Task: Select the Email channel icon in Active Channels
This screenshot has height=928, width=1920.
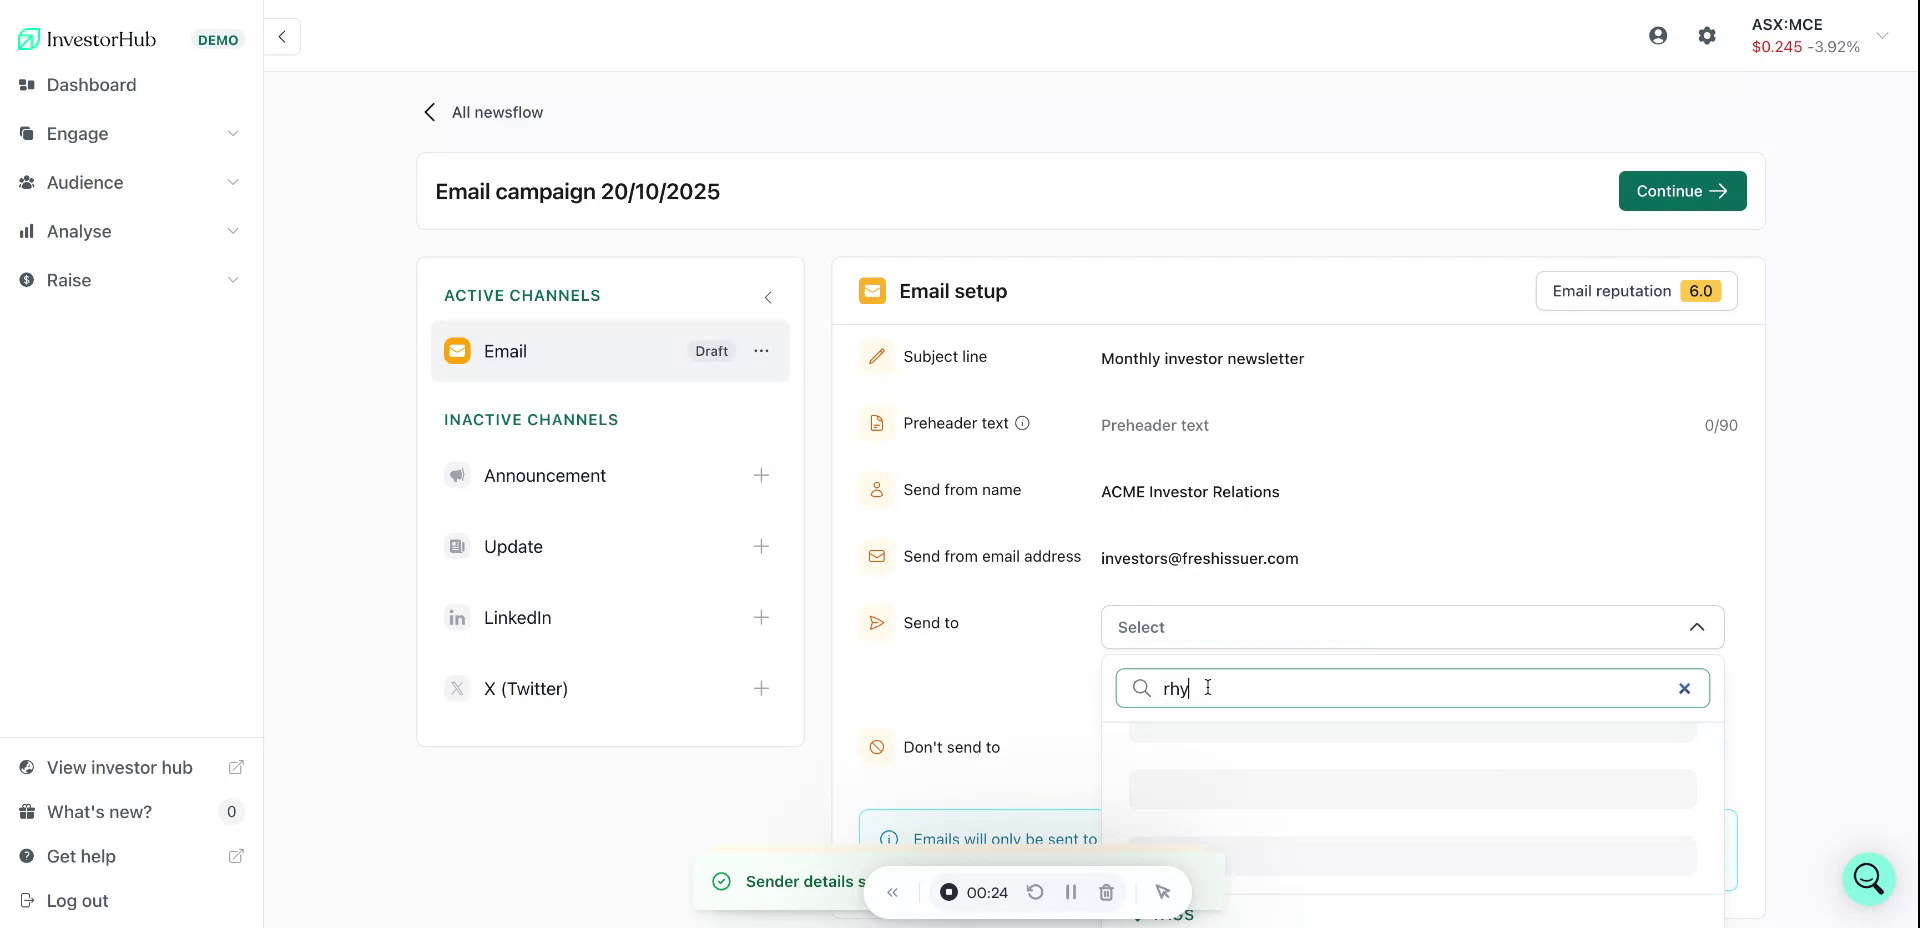Action: (x=457, y=351)
